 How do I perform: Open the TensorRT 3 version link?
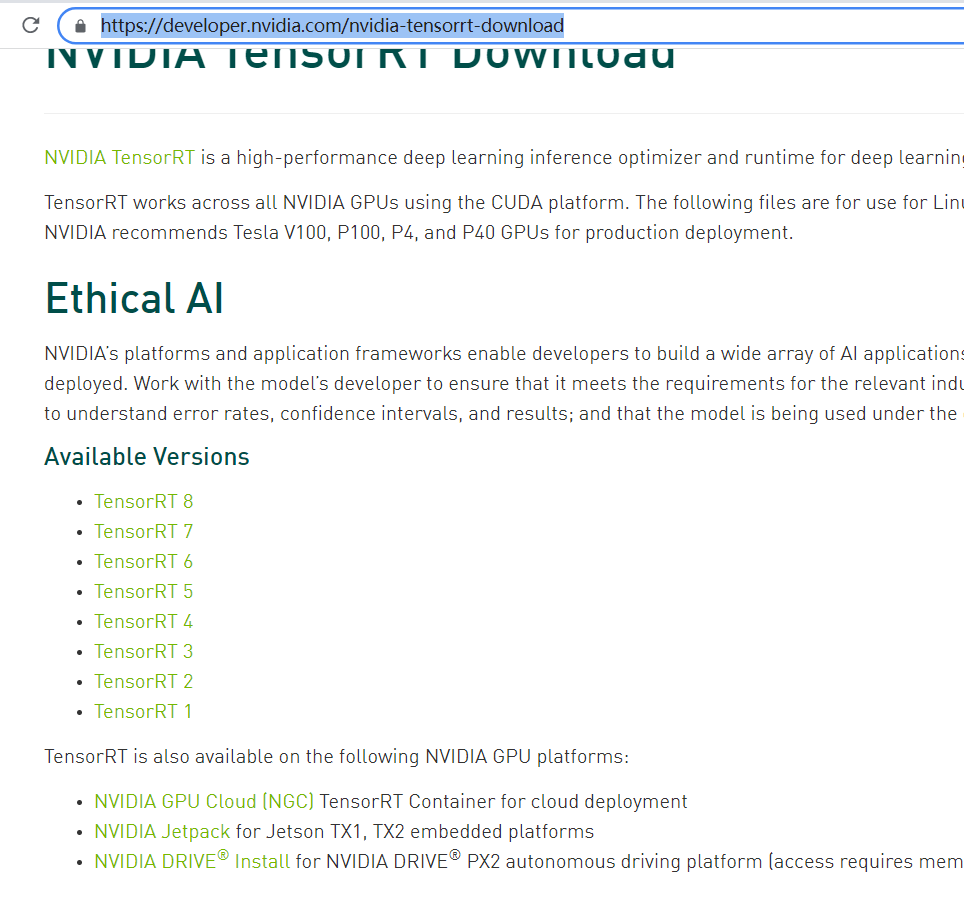144,651
